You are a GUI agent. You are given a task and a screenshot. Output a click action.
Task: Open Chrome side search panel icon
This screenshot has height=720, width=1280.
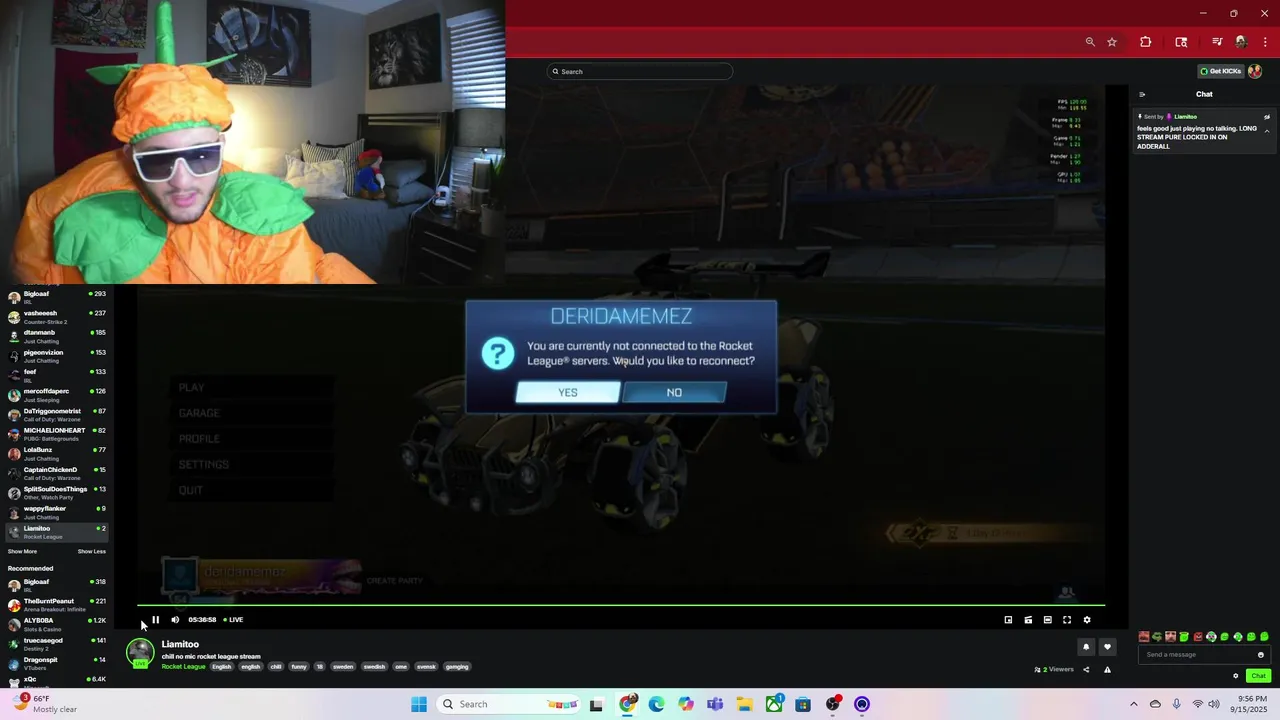pyautogui.click(x=1181, y=42)
